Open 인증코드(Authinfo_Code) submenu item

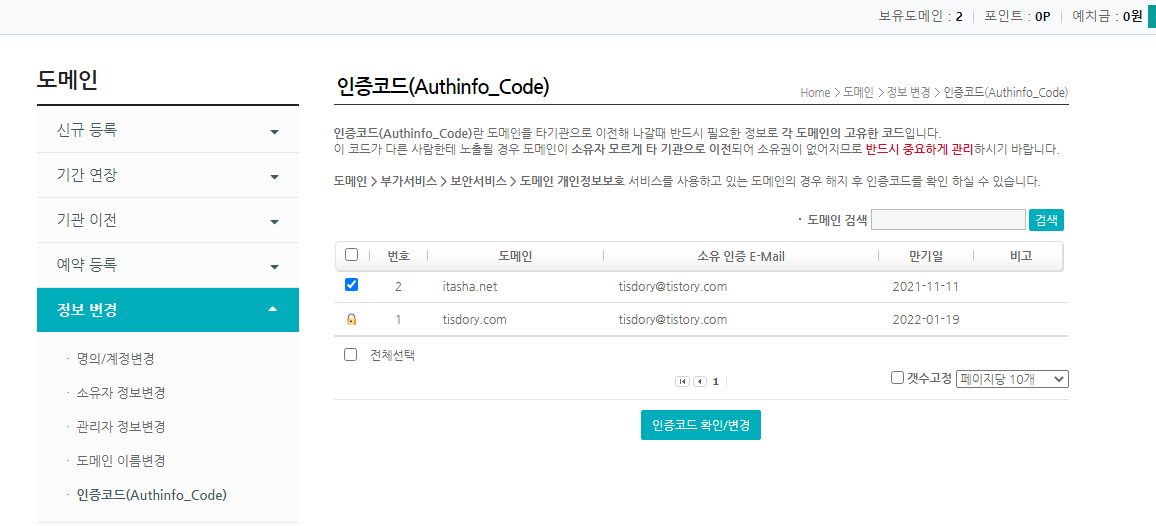point(151,495)
